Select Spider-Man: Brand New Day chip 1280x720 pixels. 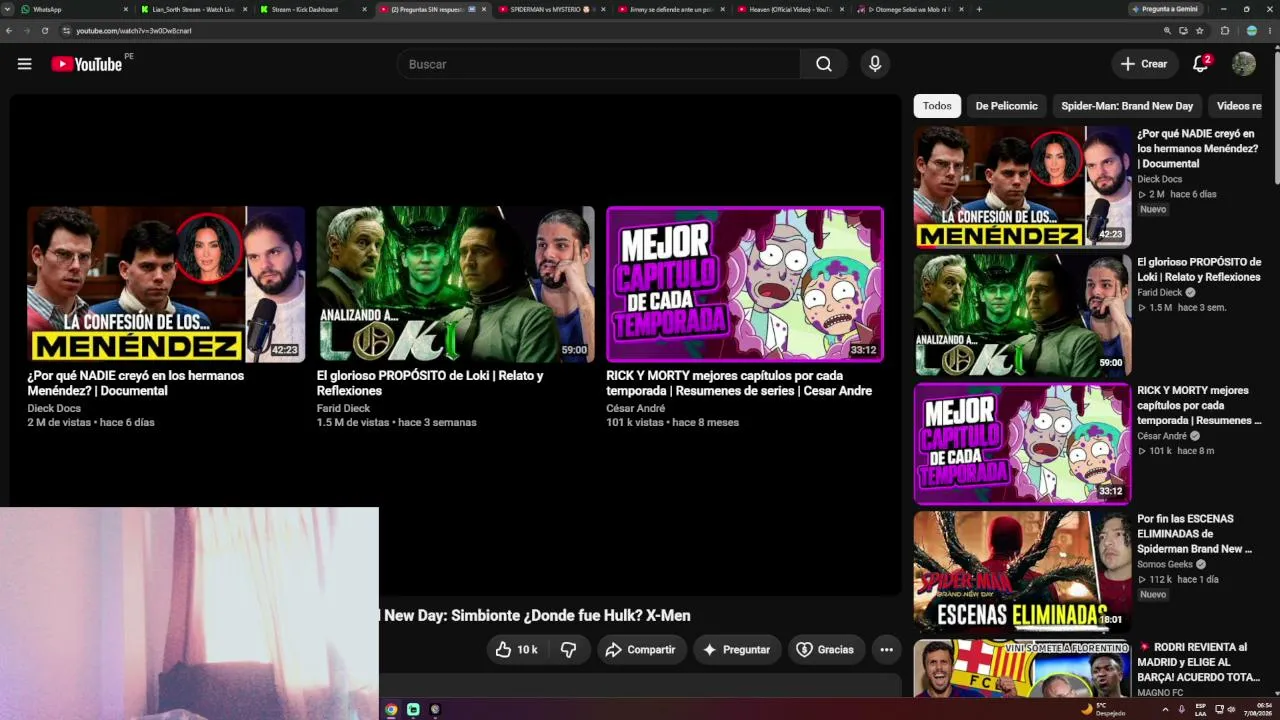1127,106
